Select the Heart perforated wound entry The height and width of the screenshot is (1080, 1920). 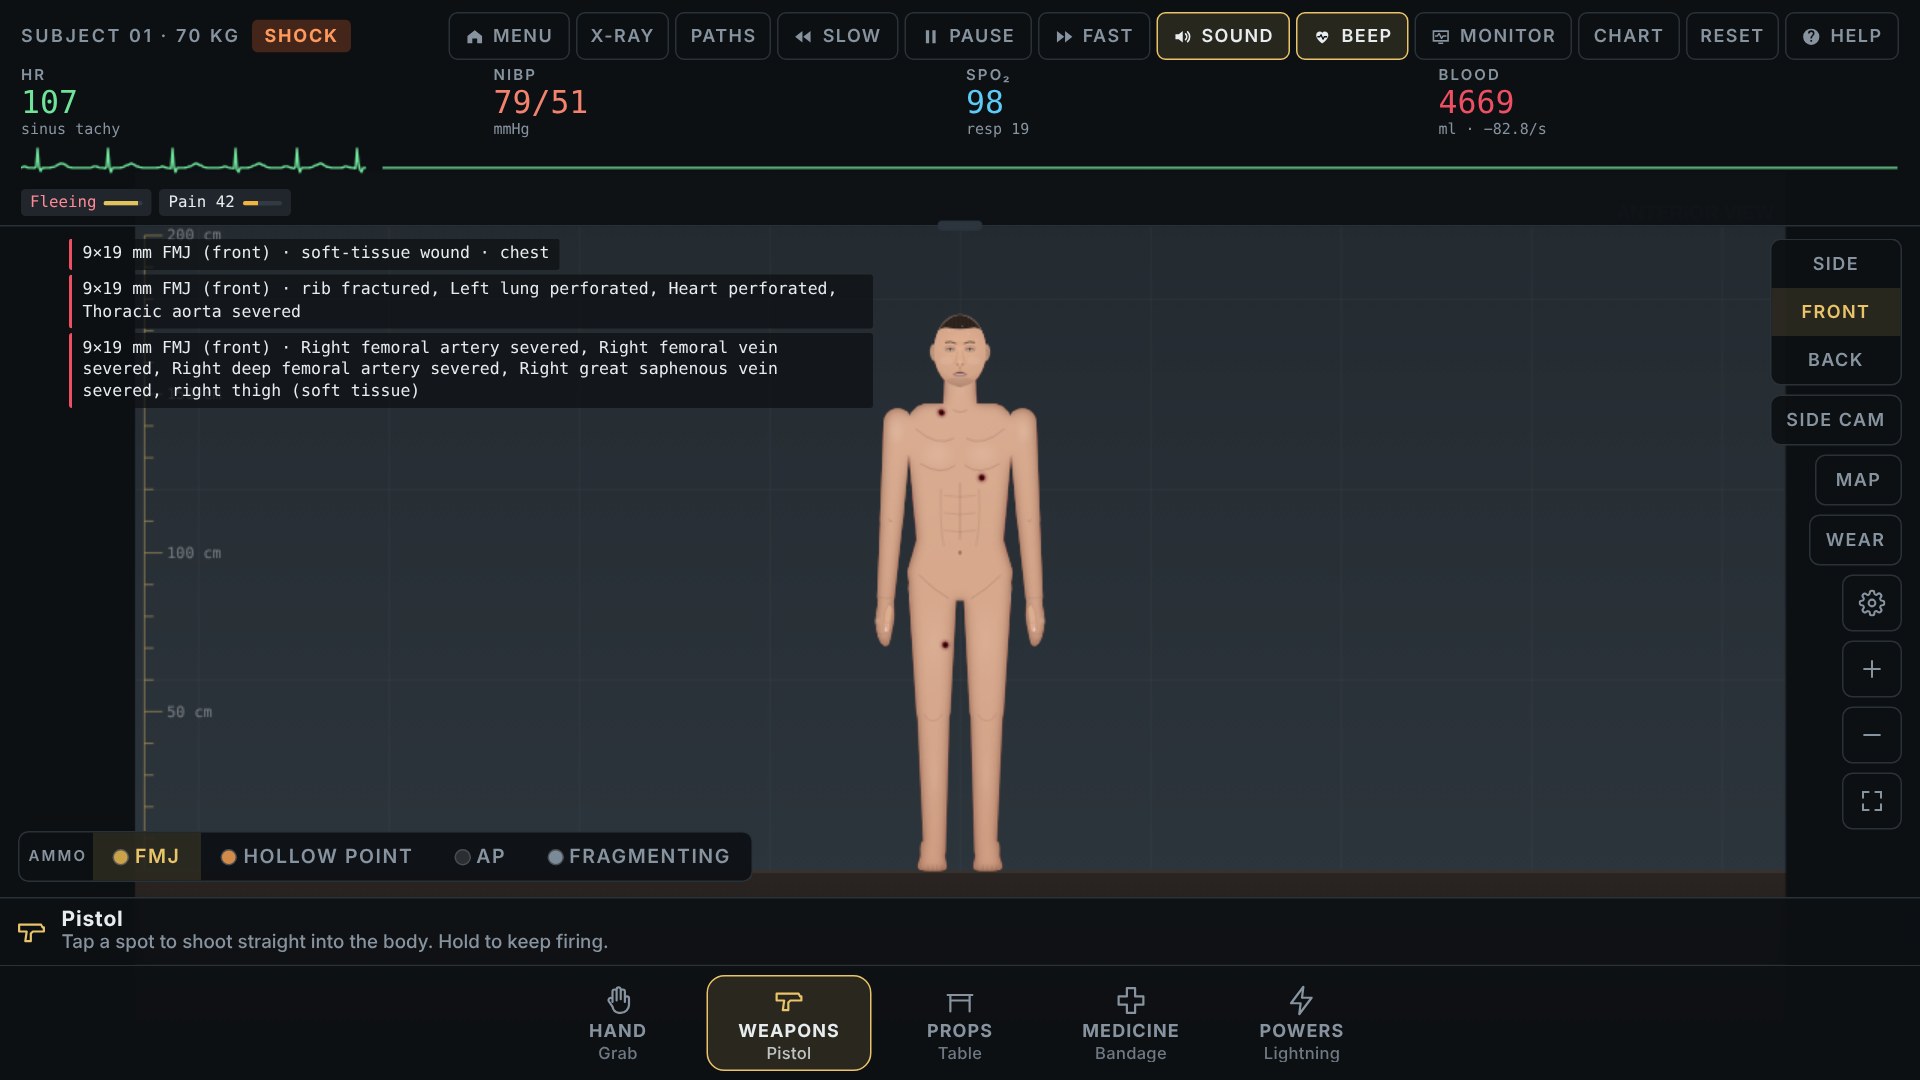tap(471, 300)
